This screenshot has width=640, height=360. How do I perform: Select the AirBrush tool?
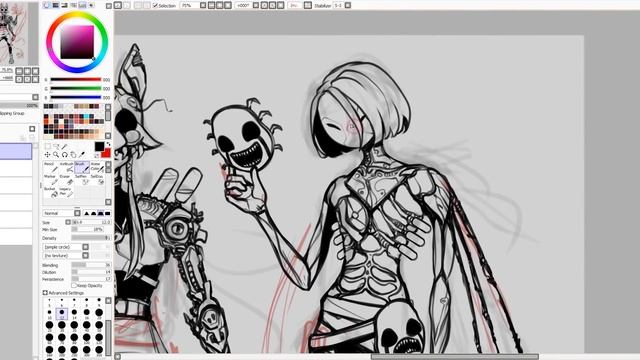tap(66, 167)
